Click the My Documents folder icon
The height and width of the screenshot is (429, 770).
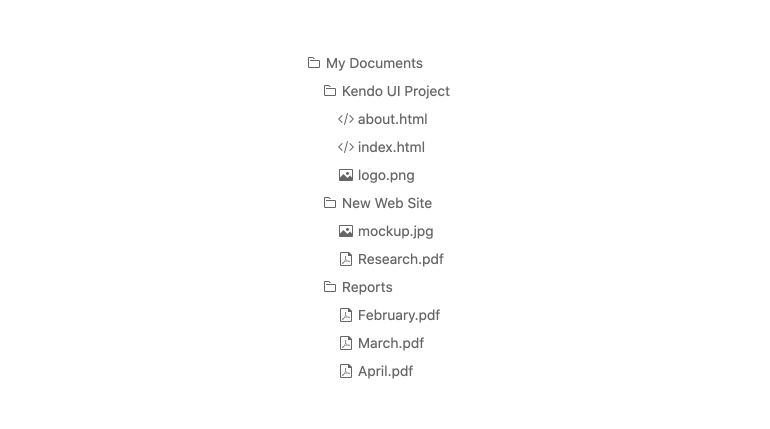pos(314,63)
